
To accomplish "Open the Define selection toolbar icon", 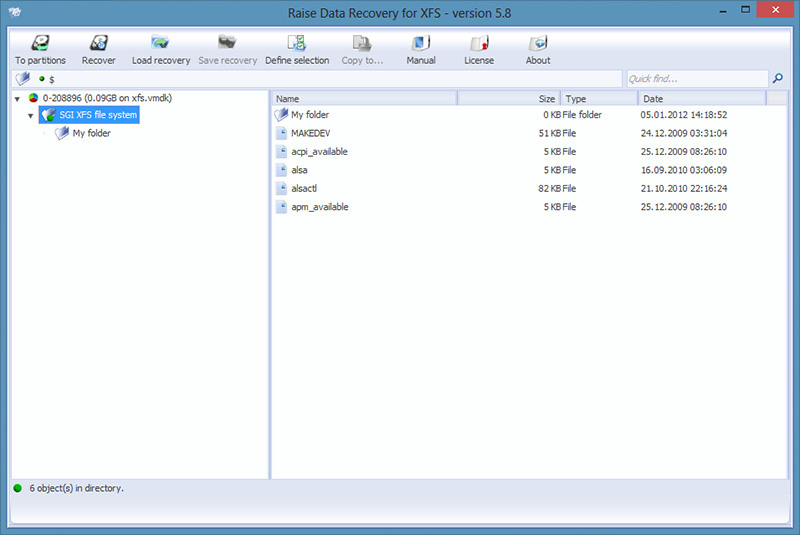I will (x=296, y=43).
